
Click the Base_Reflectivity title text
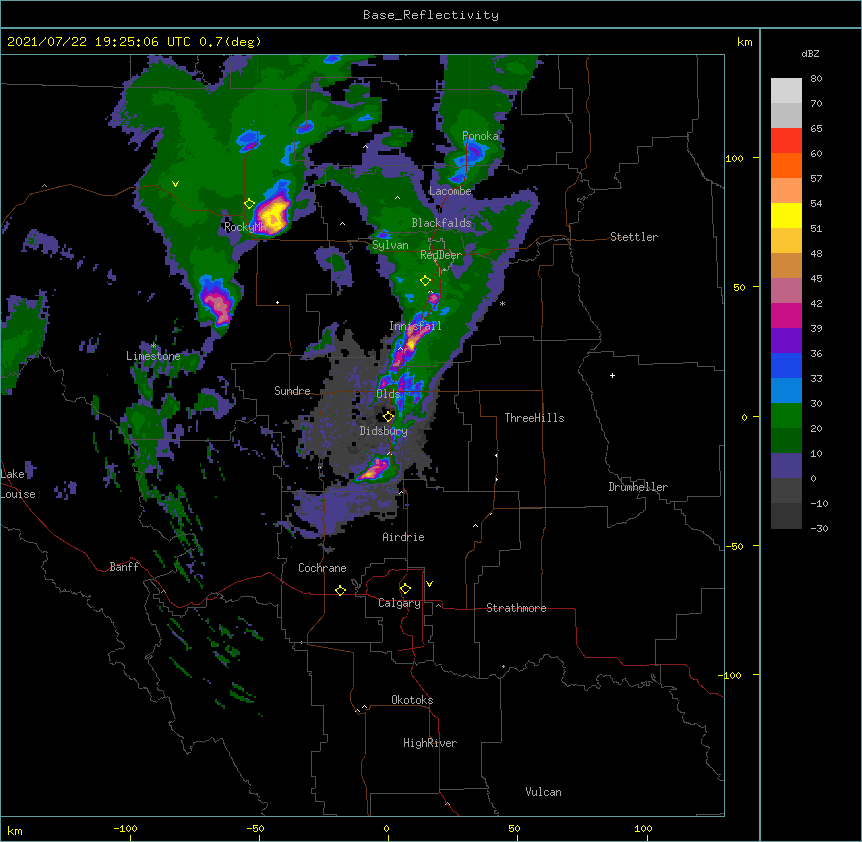pos(431,15)
